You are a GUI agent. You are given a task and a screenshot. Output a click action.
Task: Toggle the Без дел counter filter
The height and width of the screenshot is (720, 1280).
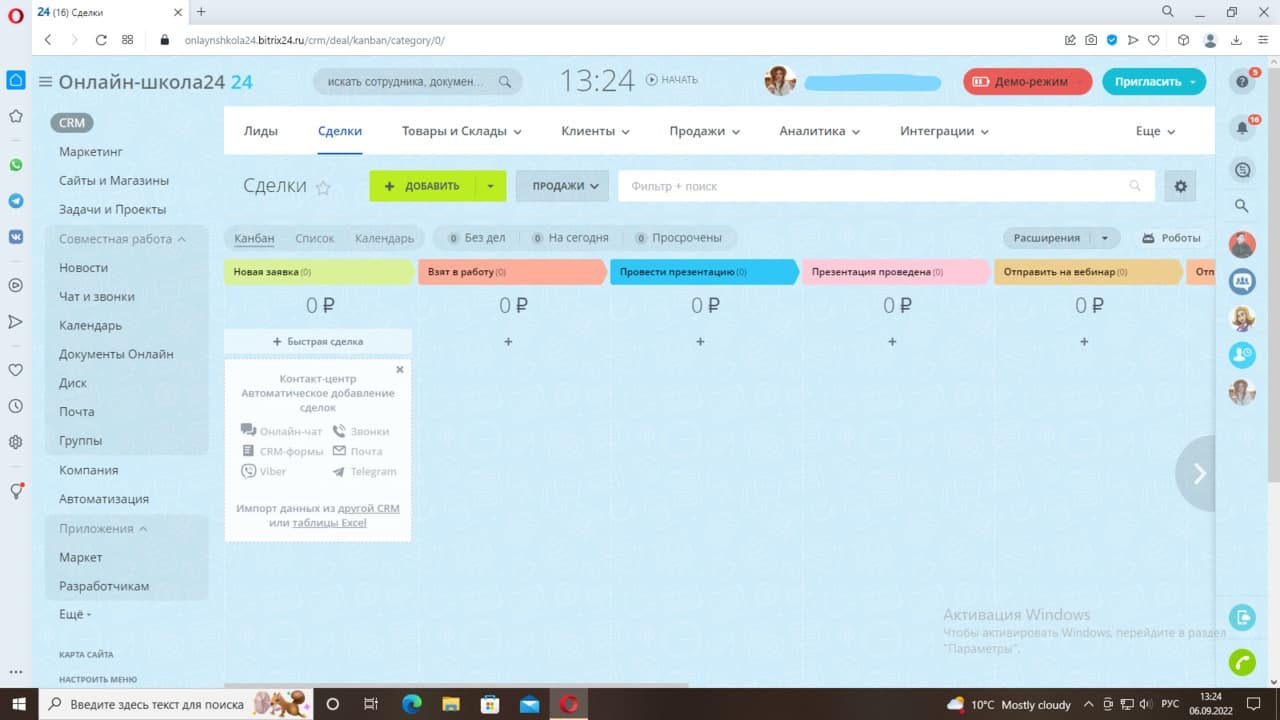coord(475,238)
